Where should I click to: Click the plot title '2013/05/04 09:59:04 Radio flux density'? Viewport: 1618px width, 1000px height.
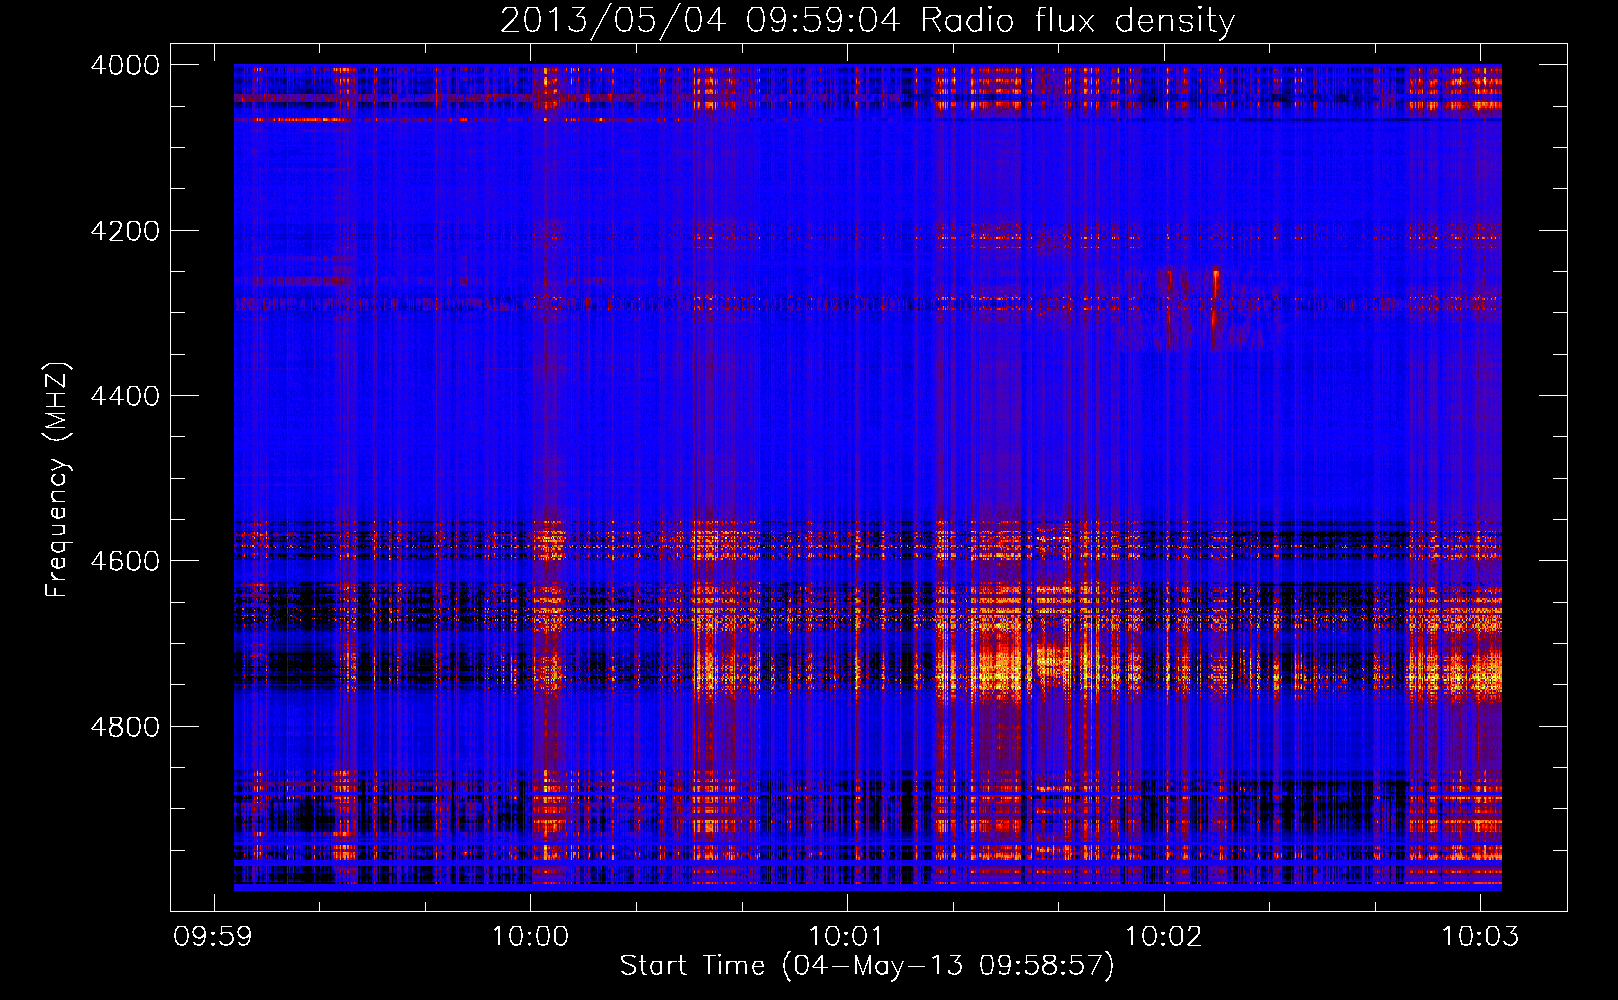867,20
